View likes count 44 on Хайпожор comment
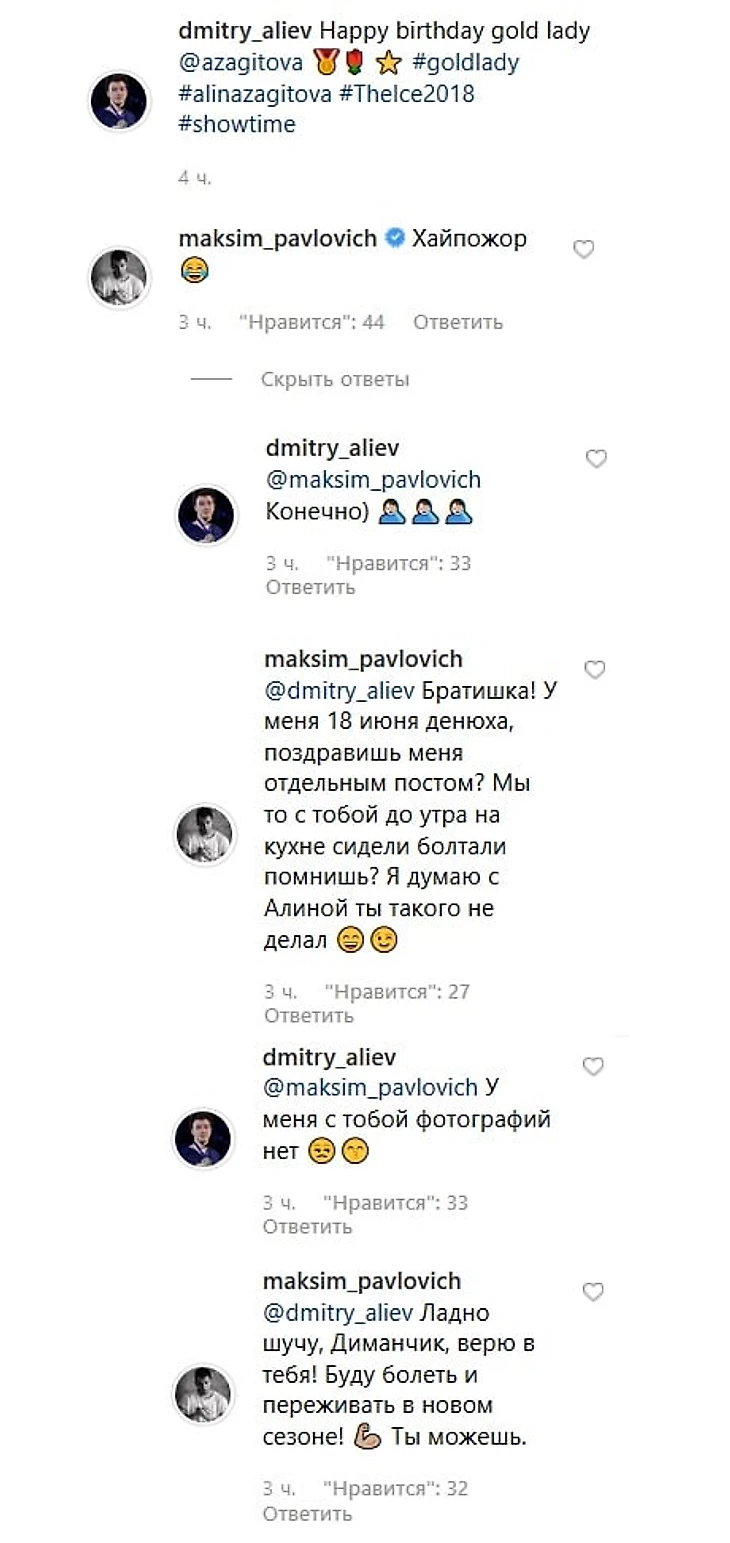 coord(312,323)
